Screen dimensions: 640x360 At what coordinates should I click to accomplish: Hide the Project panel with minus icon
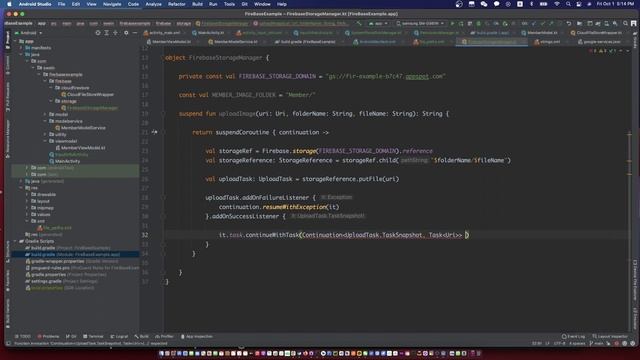click(135, 33)
